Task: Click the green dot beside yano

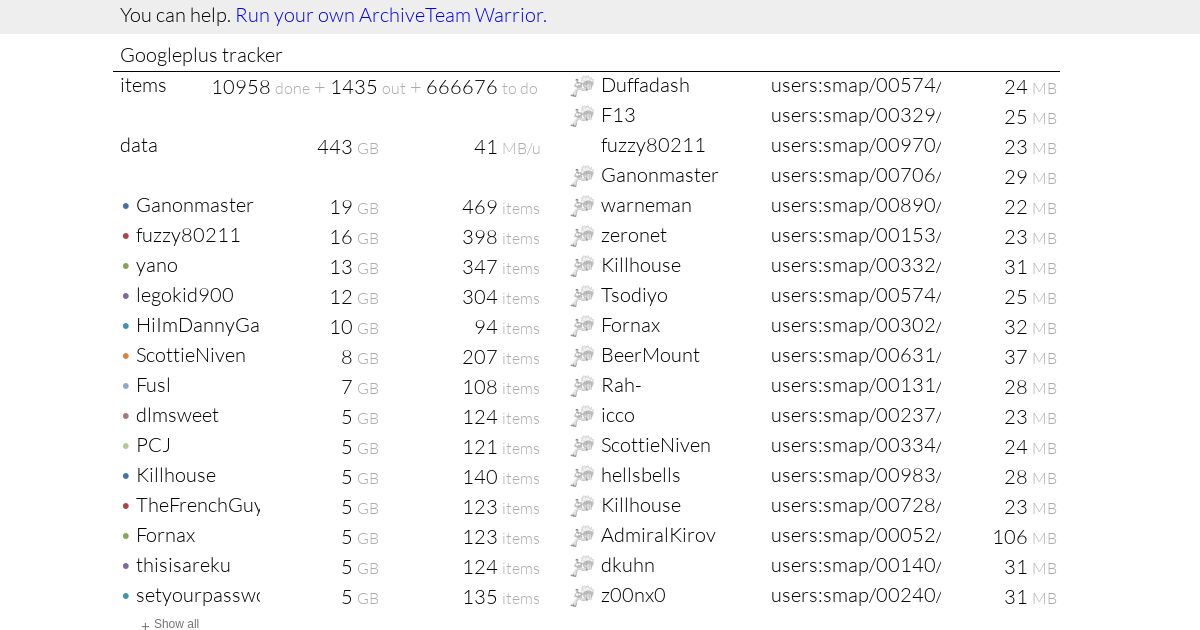Action: click(x=126, y=267)
